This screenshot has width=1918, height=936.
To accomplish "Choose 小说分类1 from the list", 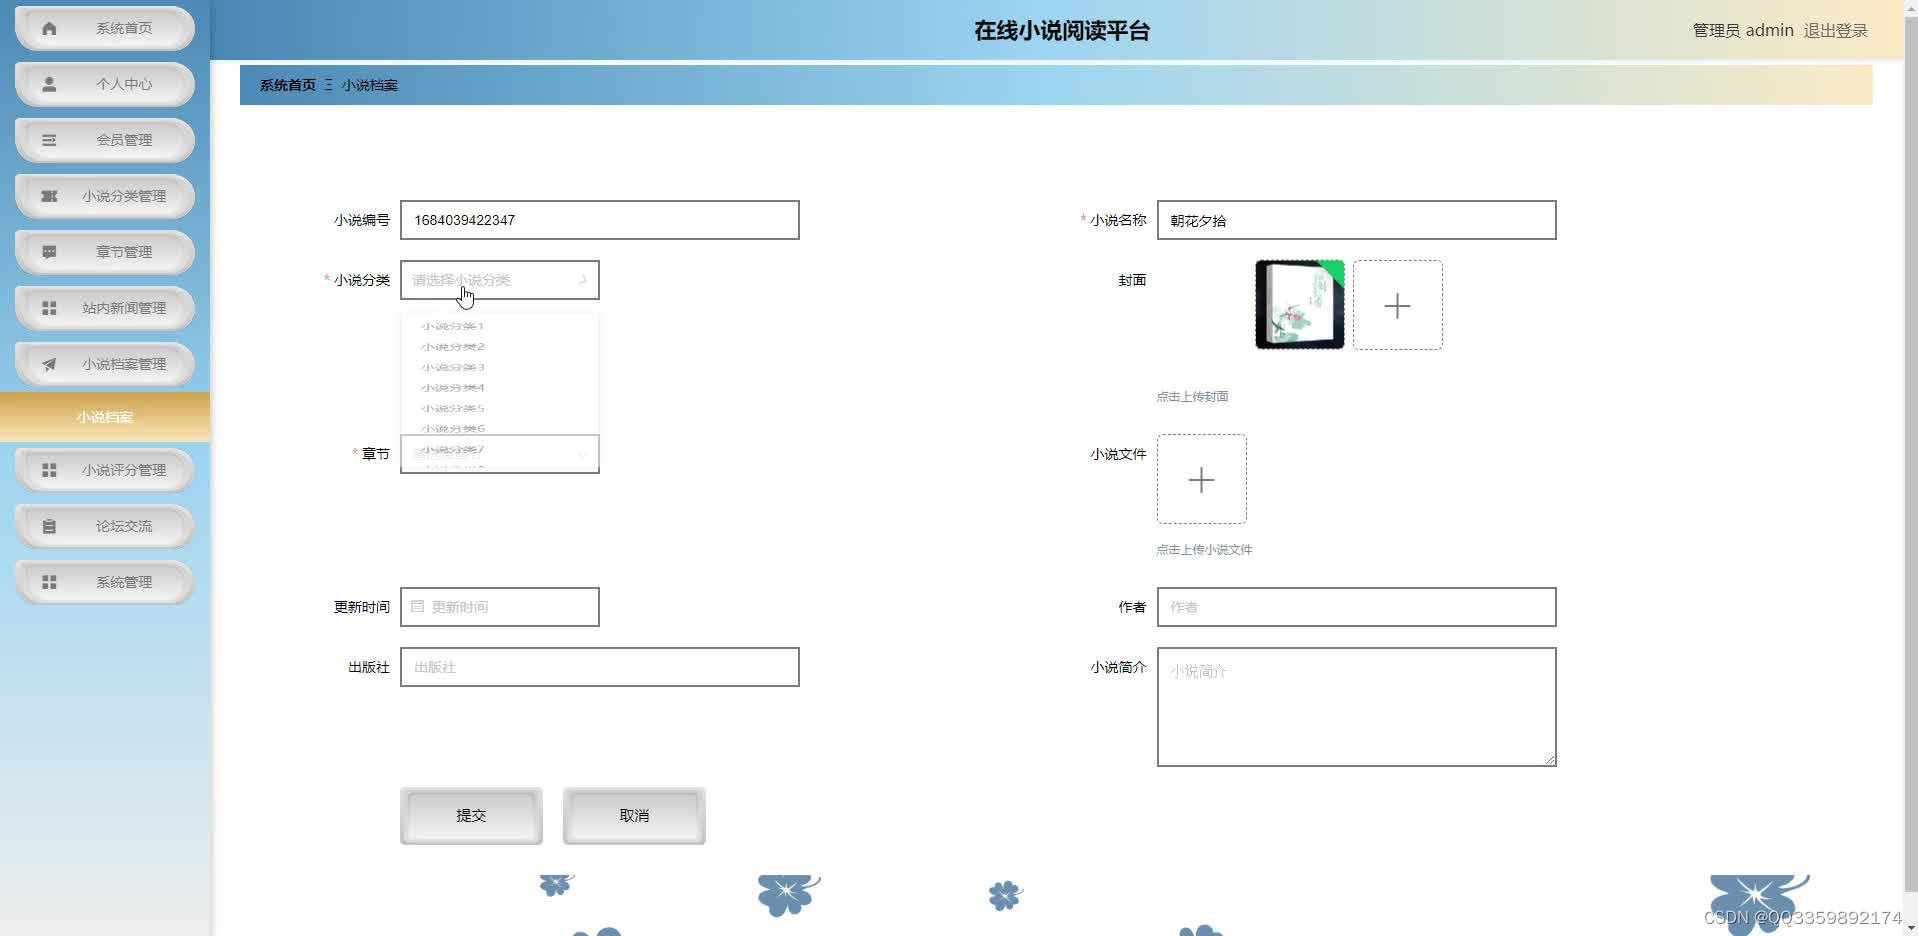I will coord(499,326).
